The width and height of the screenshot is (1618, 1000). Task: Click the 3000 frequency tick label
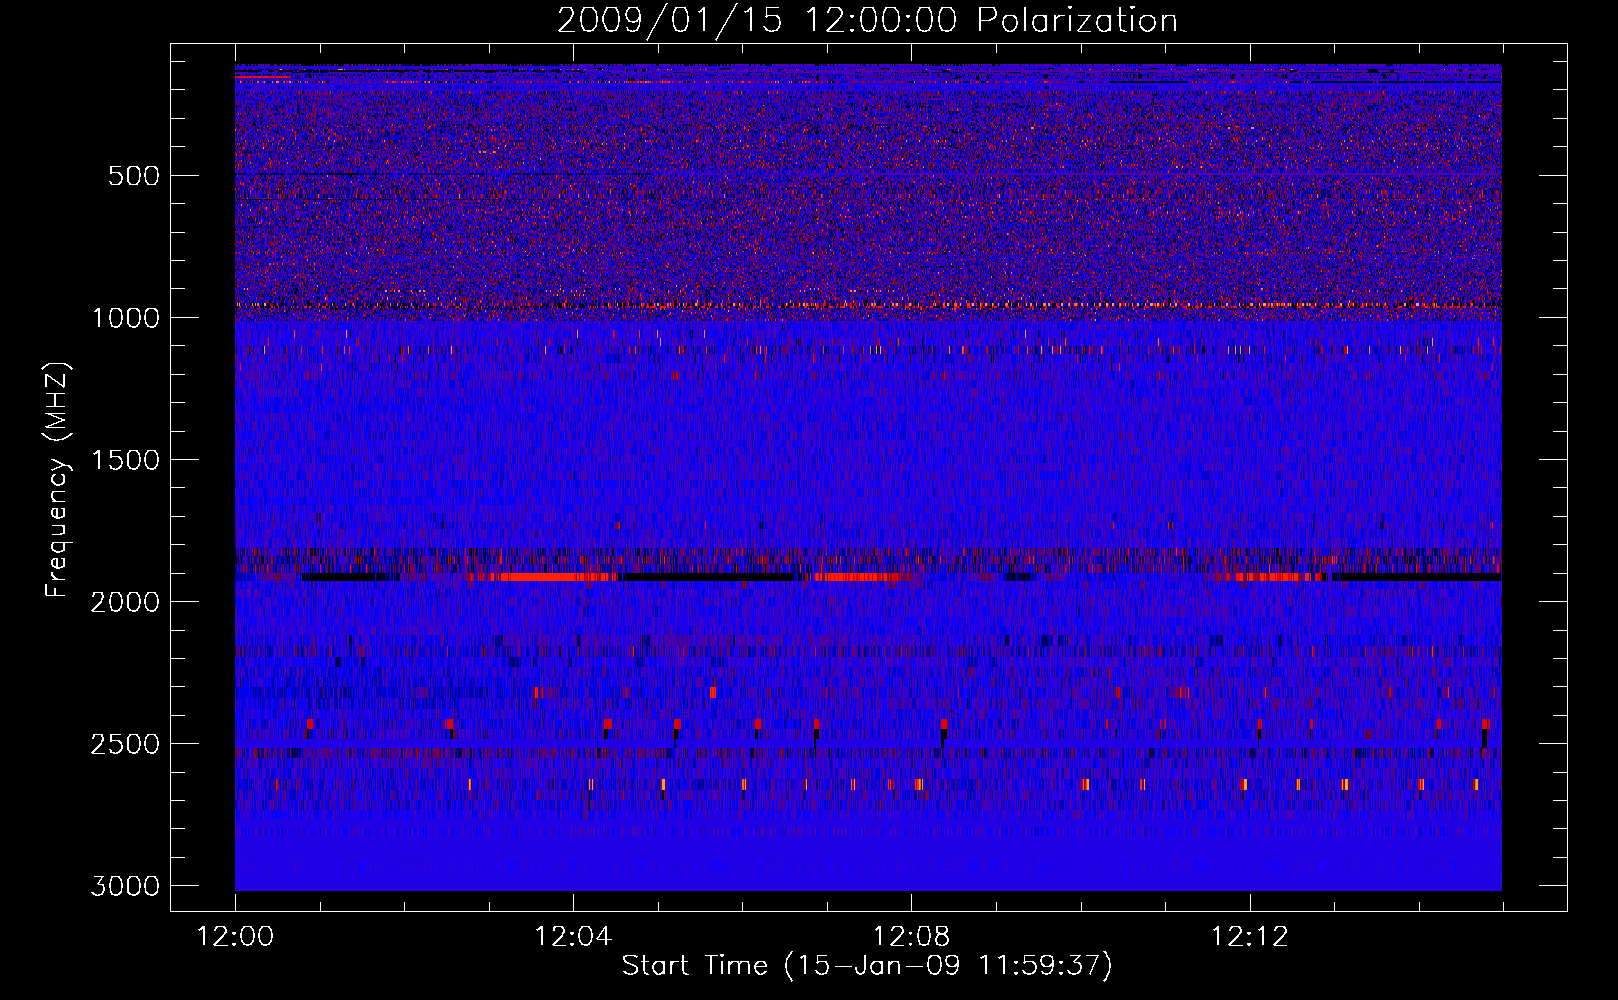pos(125,886)
